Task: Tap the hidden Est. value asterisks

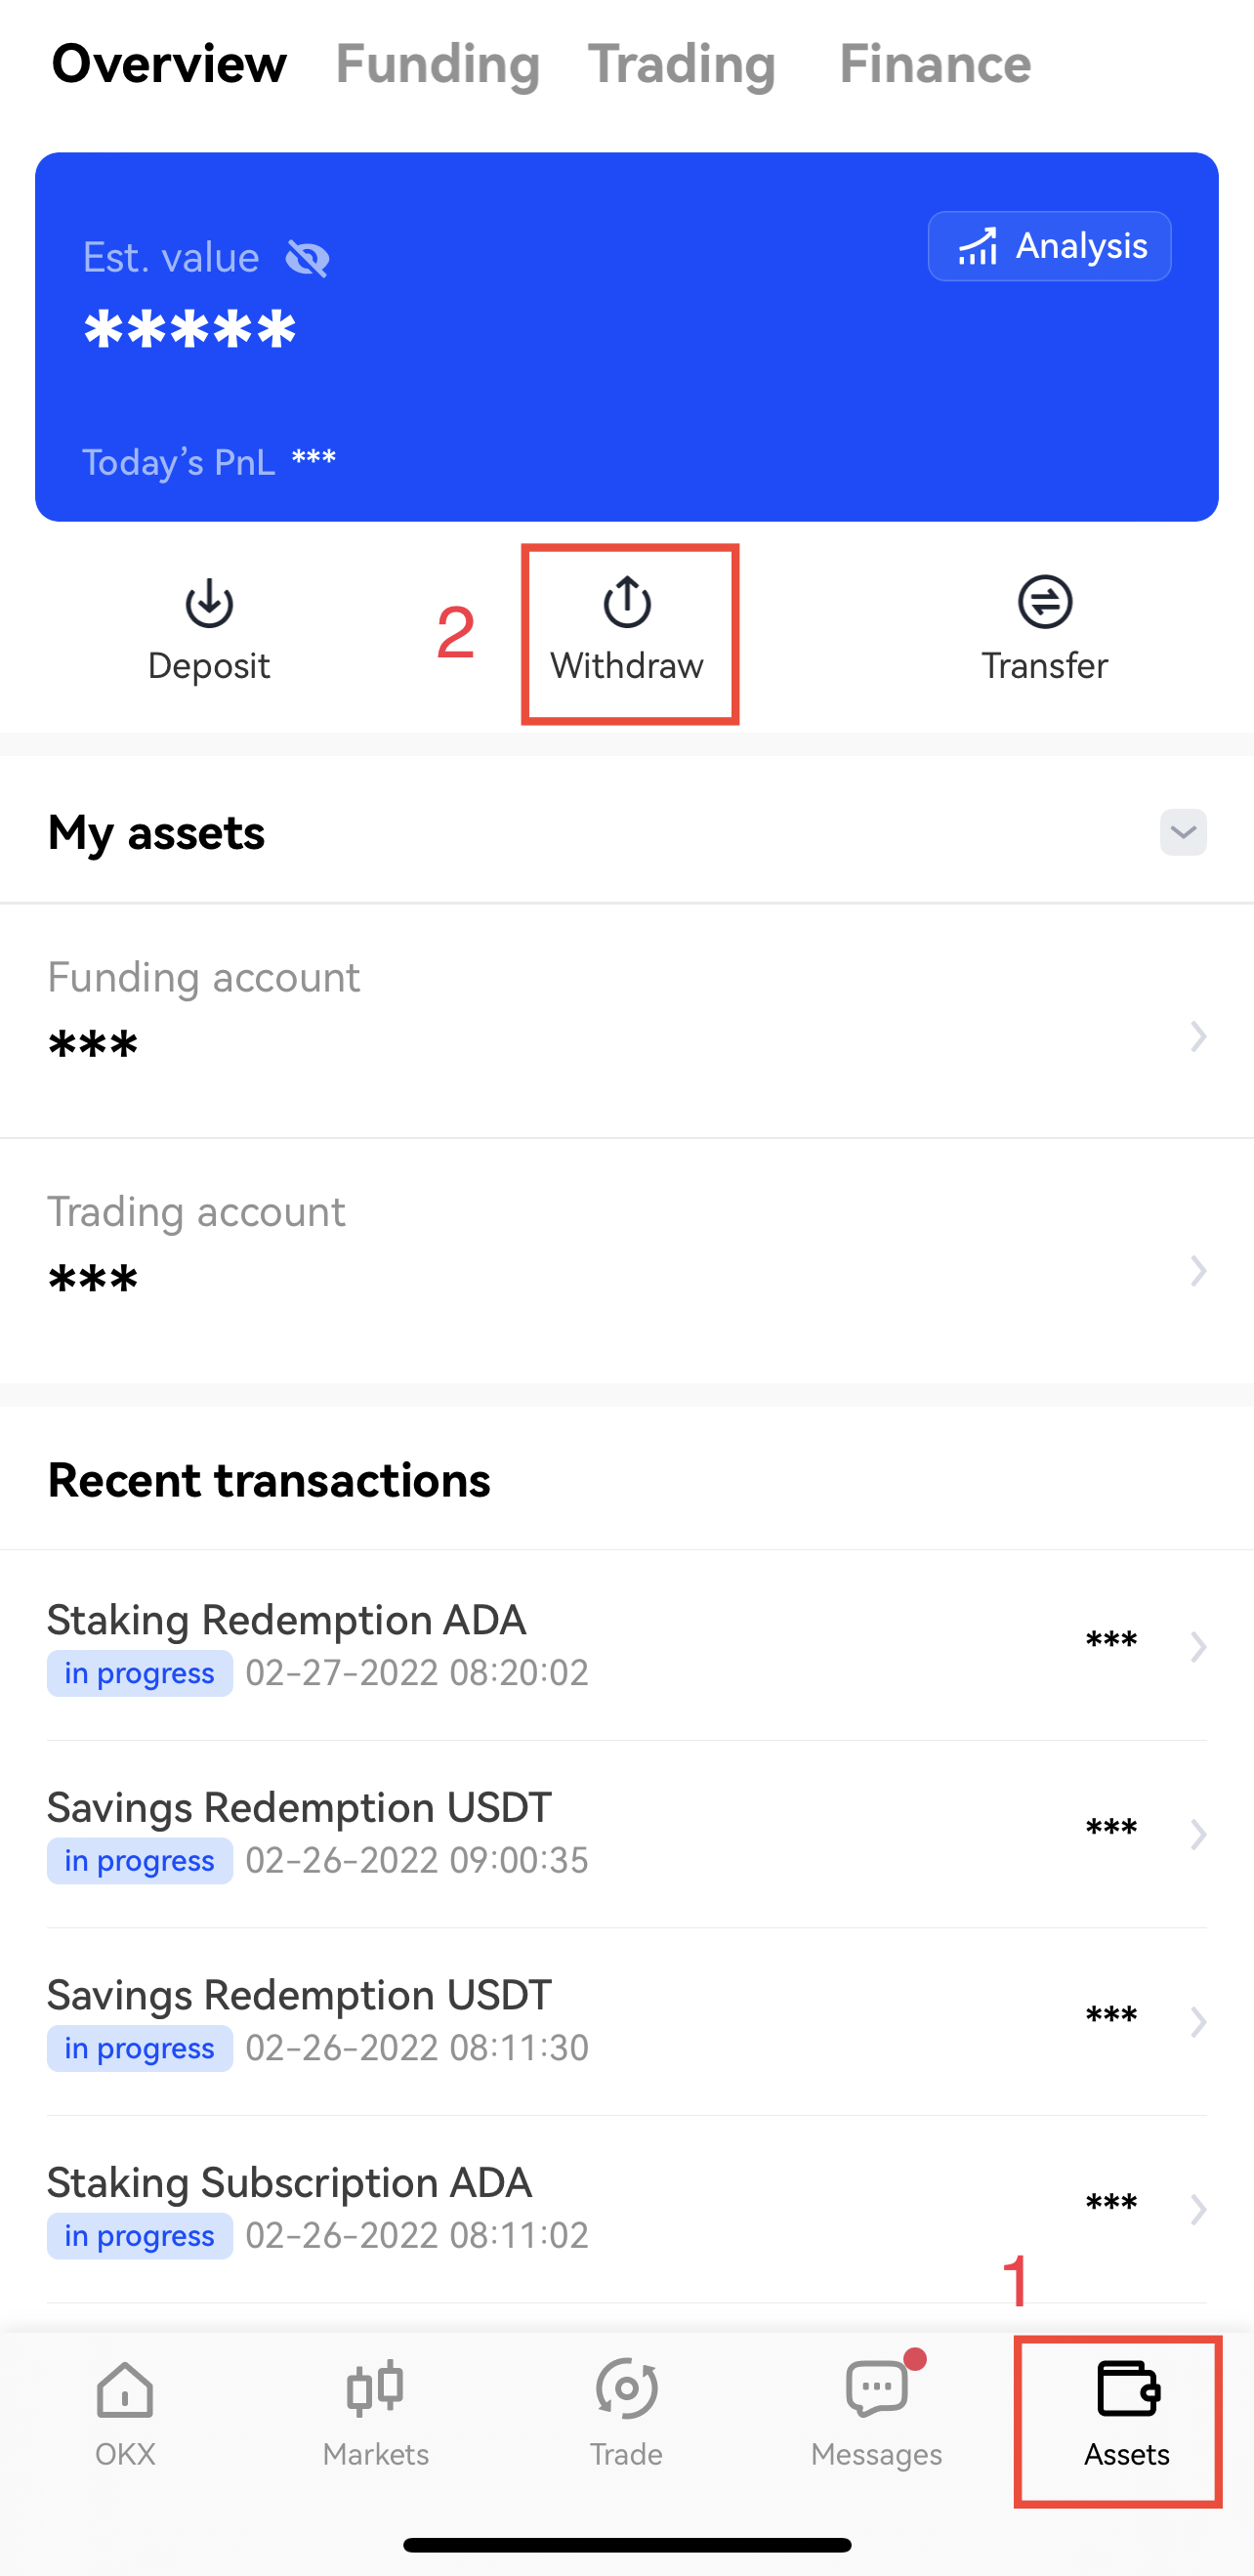Action: point(190,329)
